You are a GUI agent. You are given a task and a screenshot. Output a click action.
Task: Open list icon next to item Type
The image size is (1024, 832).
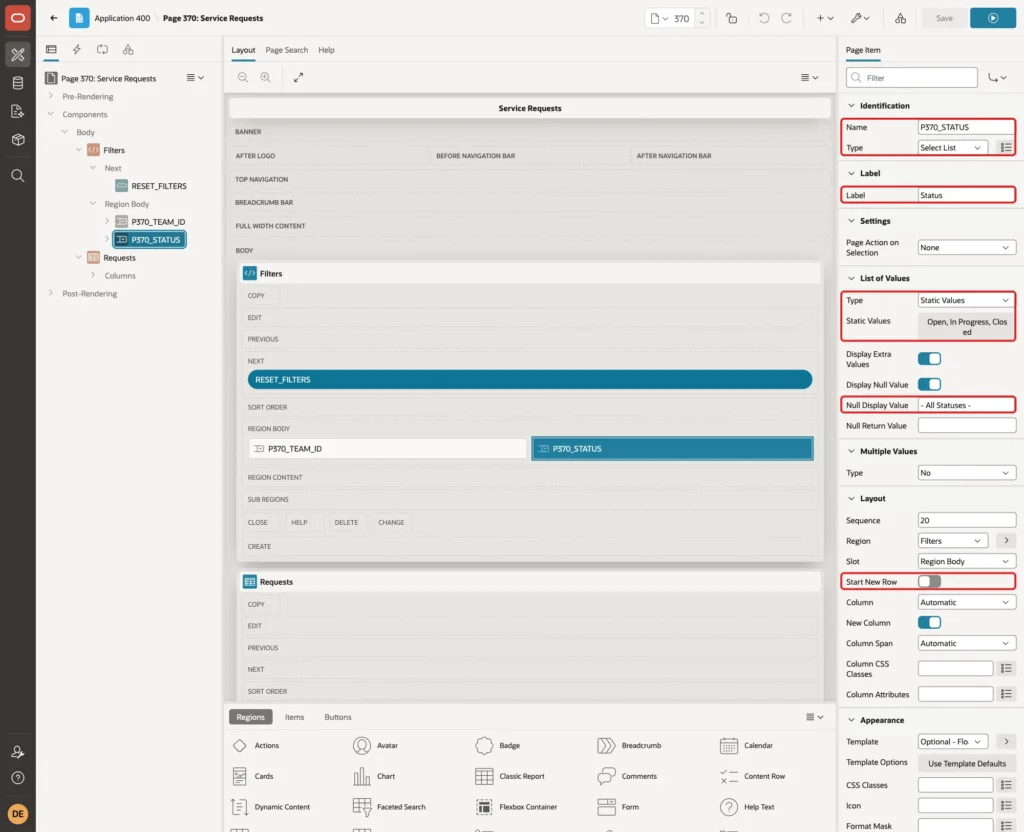click(x=1006, y=148)
